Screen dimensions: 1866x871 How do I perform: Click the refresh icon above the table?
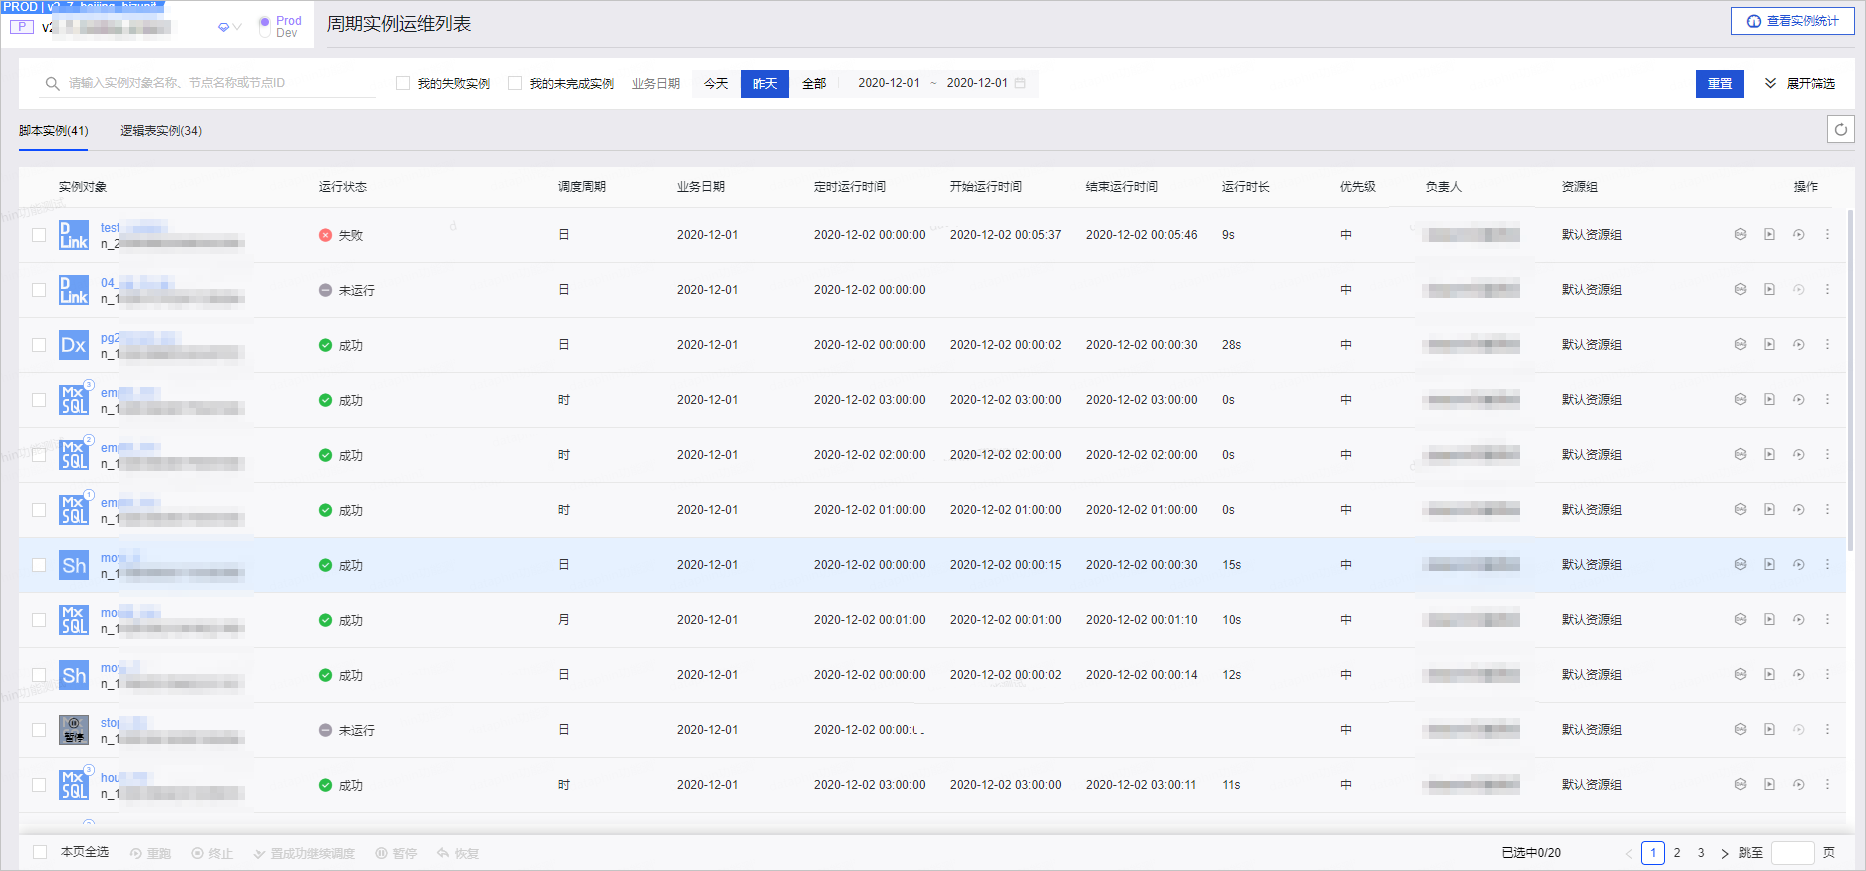[1841, 129]
